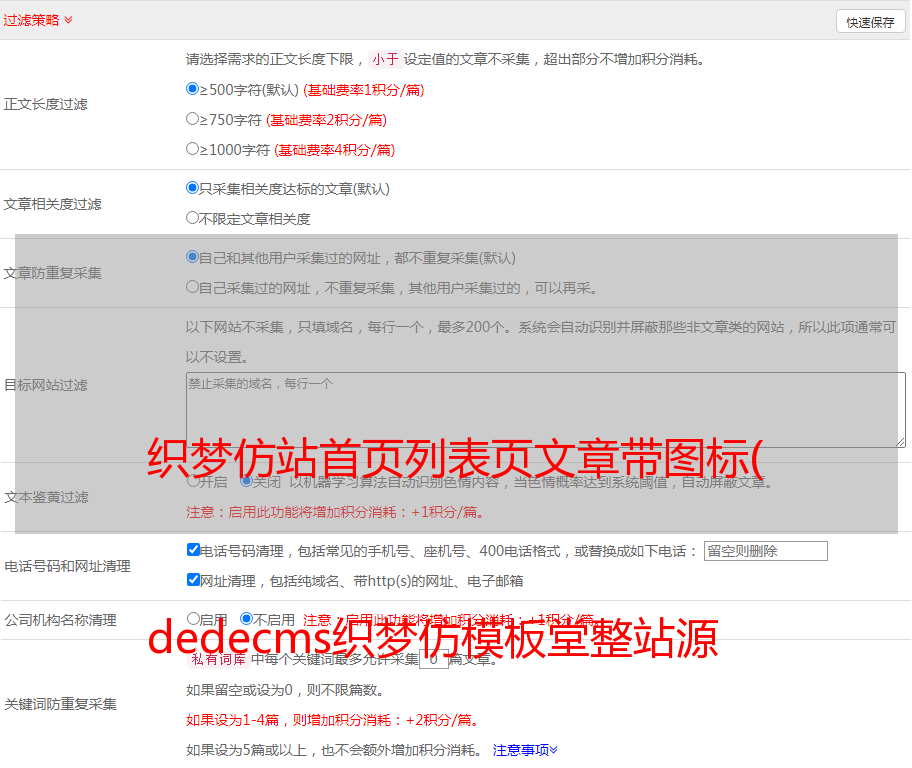Click the 公司机构名称清理 label
Screen dimensions: 912x768
(x=60, y=620)
